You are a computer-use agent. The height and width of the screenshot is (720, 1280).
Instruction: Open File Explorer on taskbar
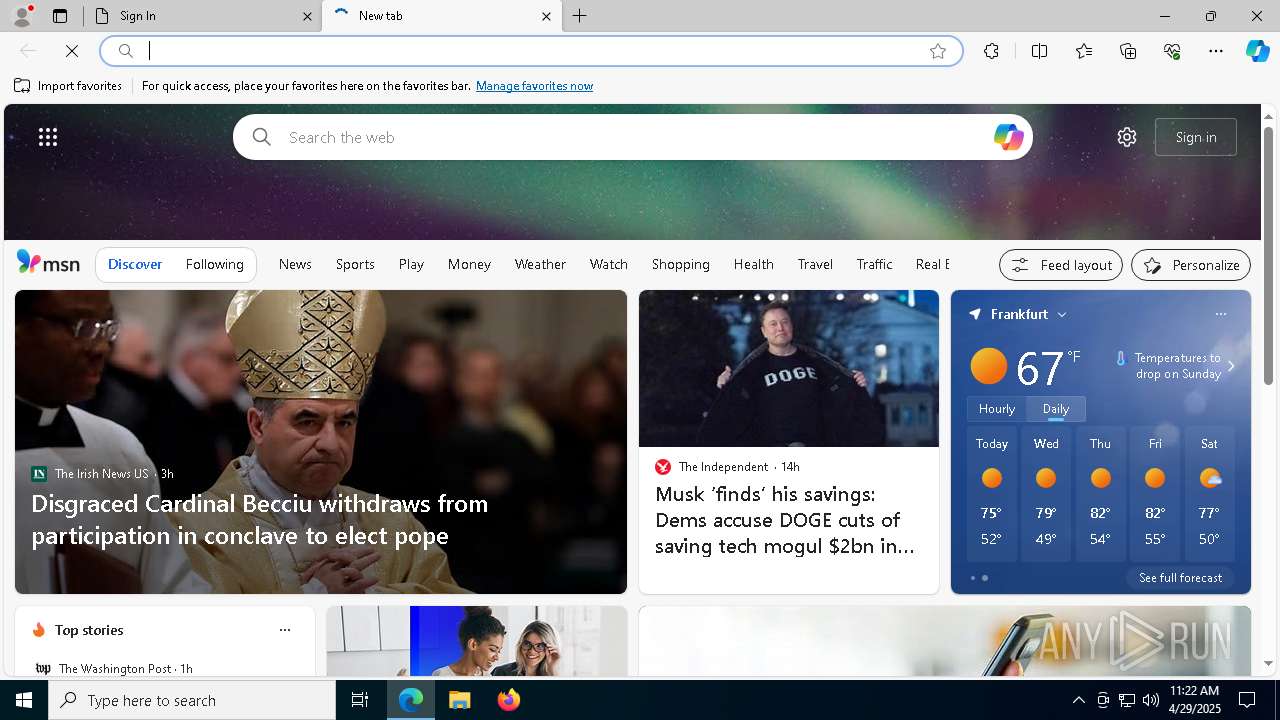[x=459, y=700]
